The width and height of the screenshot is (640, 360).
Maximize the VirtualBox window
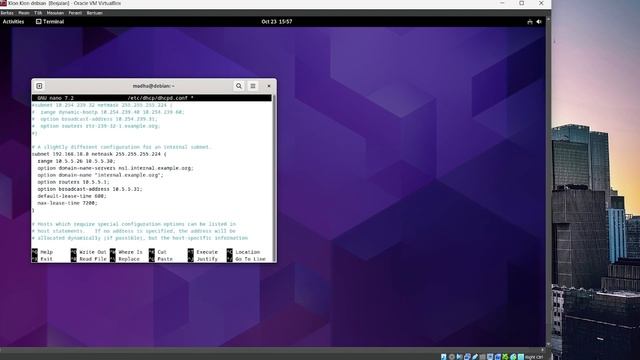coord(522,3)
